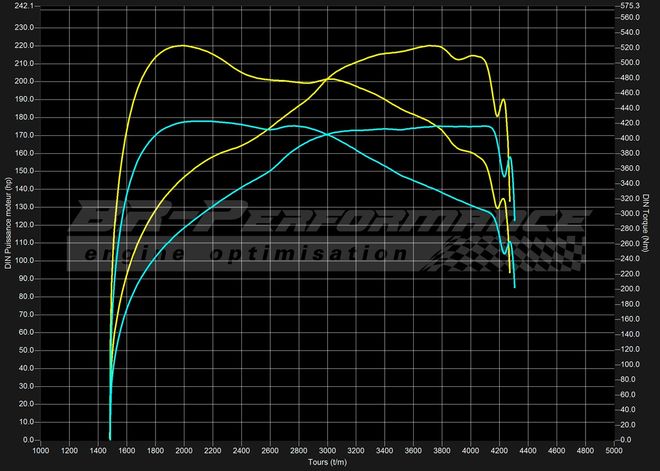Click the curves' starting point at 1500 rpm baseline
Viewport: 660px width, 471px height.
[110, 438]
